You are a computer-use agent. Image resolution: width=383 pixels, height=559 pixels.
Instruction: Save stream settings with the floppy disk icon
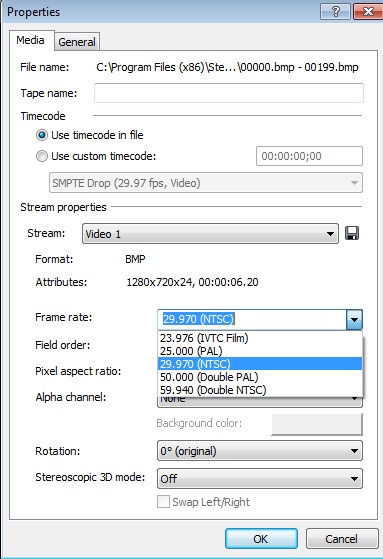click(352, 234)
